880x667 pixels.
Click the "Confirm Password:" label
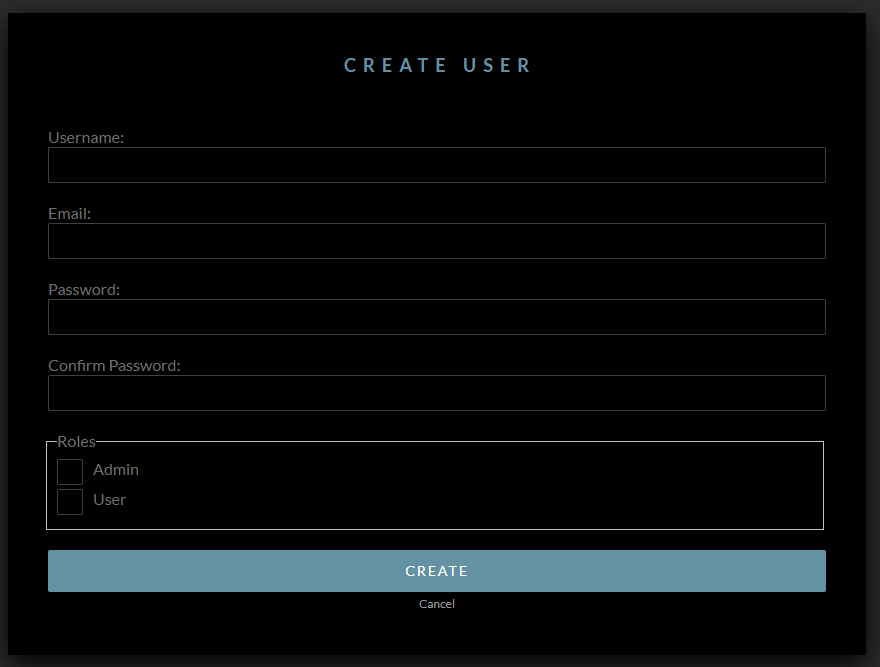coord(114,366)
